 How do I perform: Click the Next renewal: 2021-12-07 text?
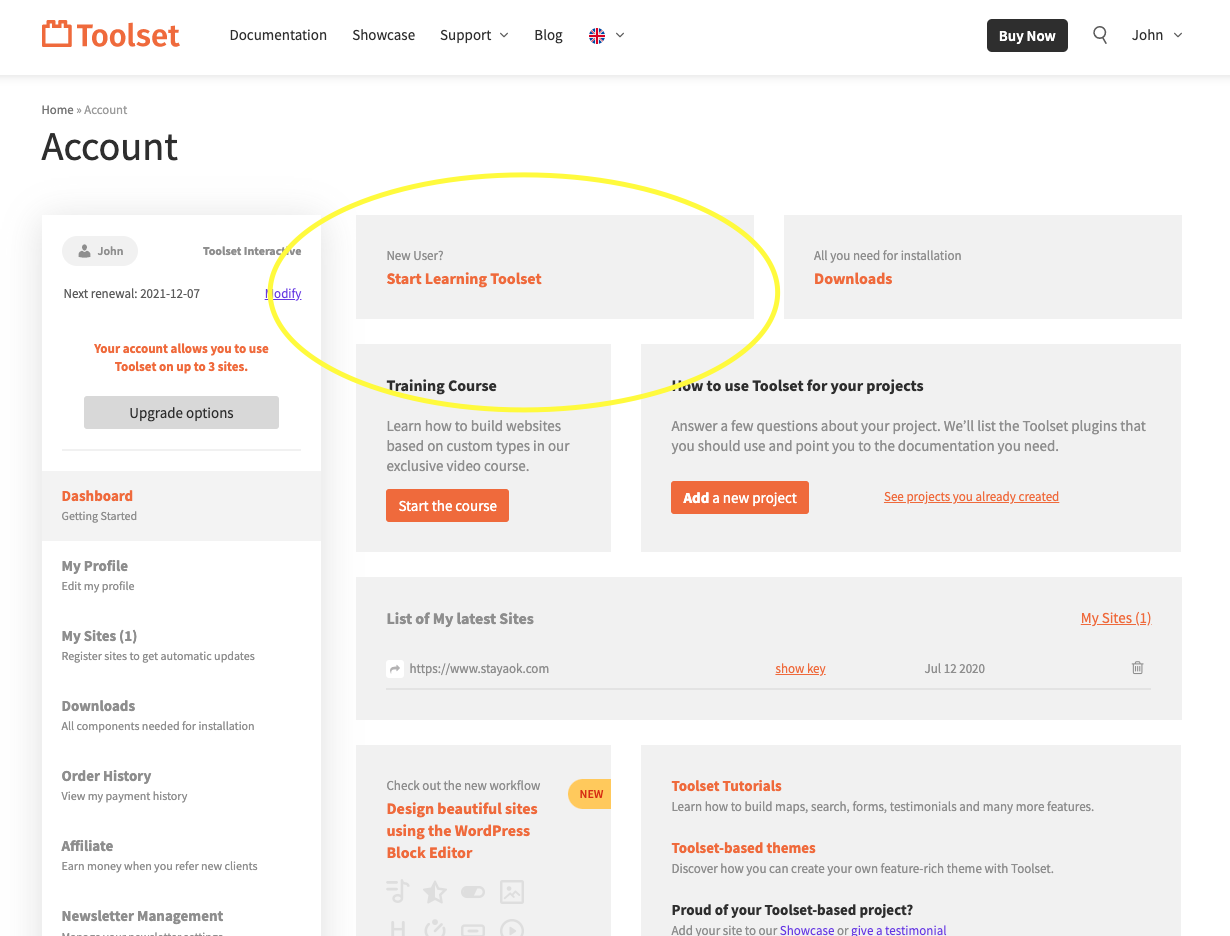coord(132,294)
